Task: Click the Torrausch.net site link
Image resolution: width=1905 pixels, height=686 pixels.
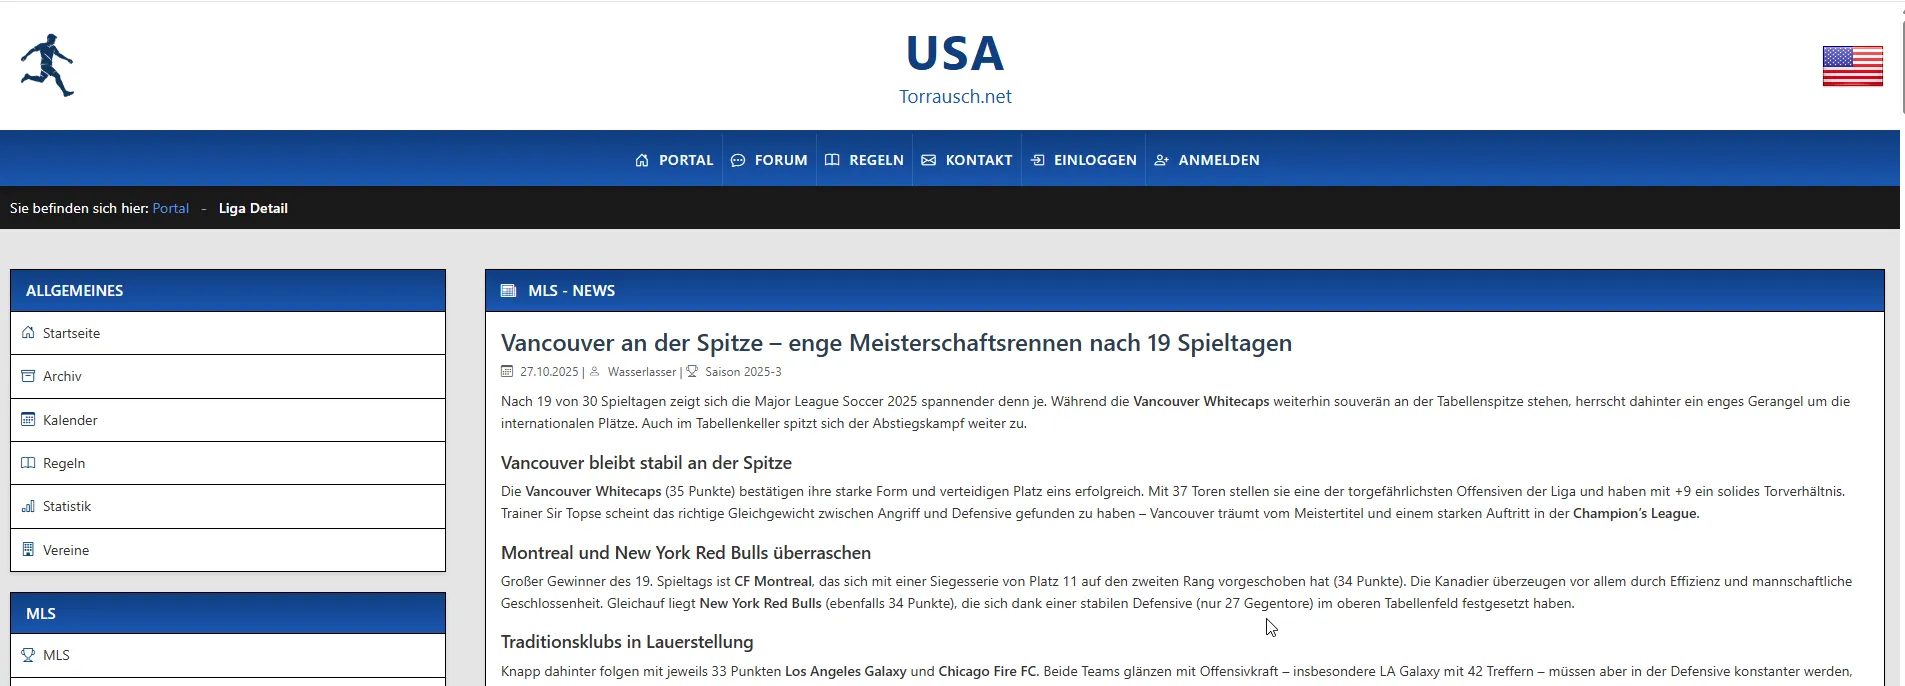Action: pos(955,97)
